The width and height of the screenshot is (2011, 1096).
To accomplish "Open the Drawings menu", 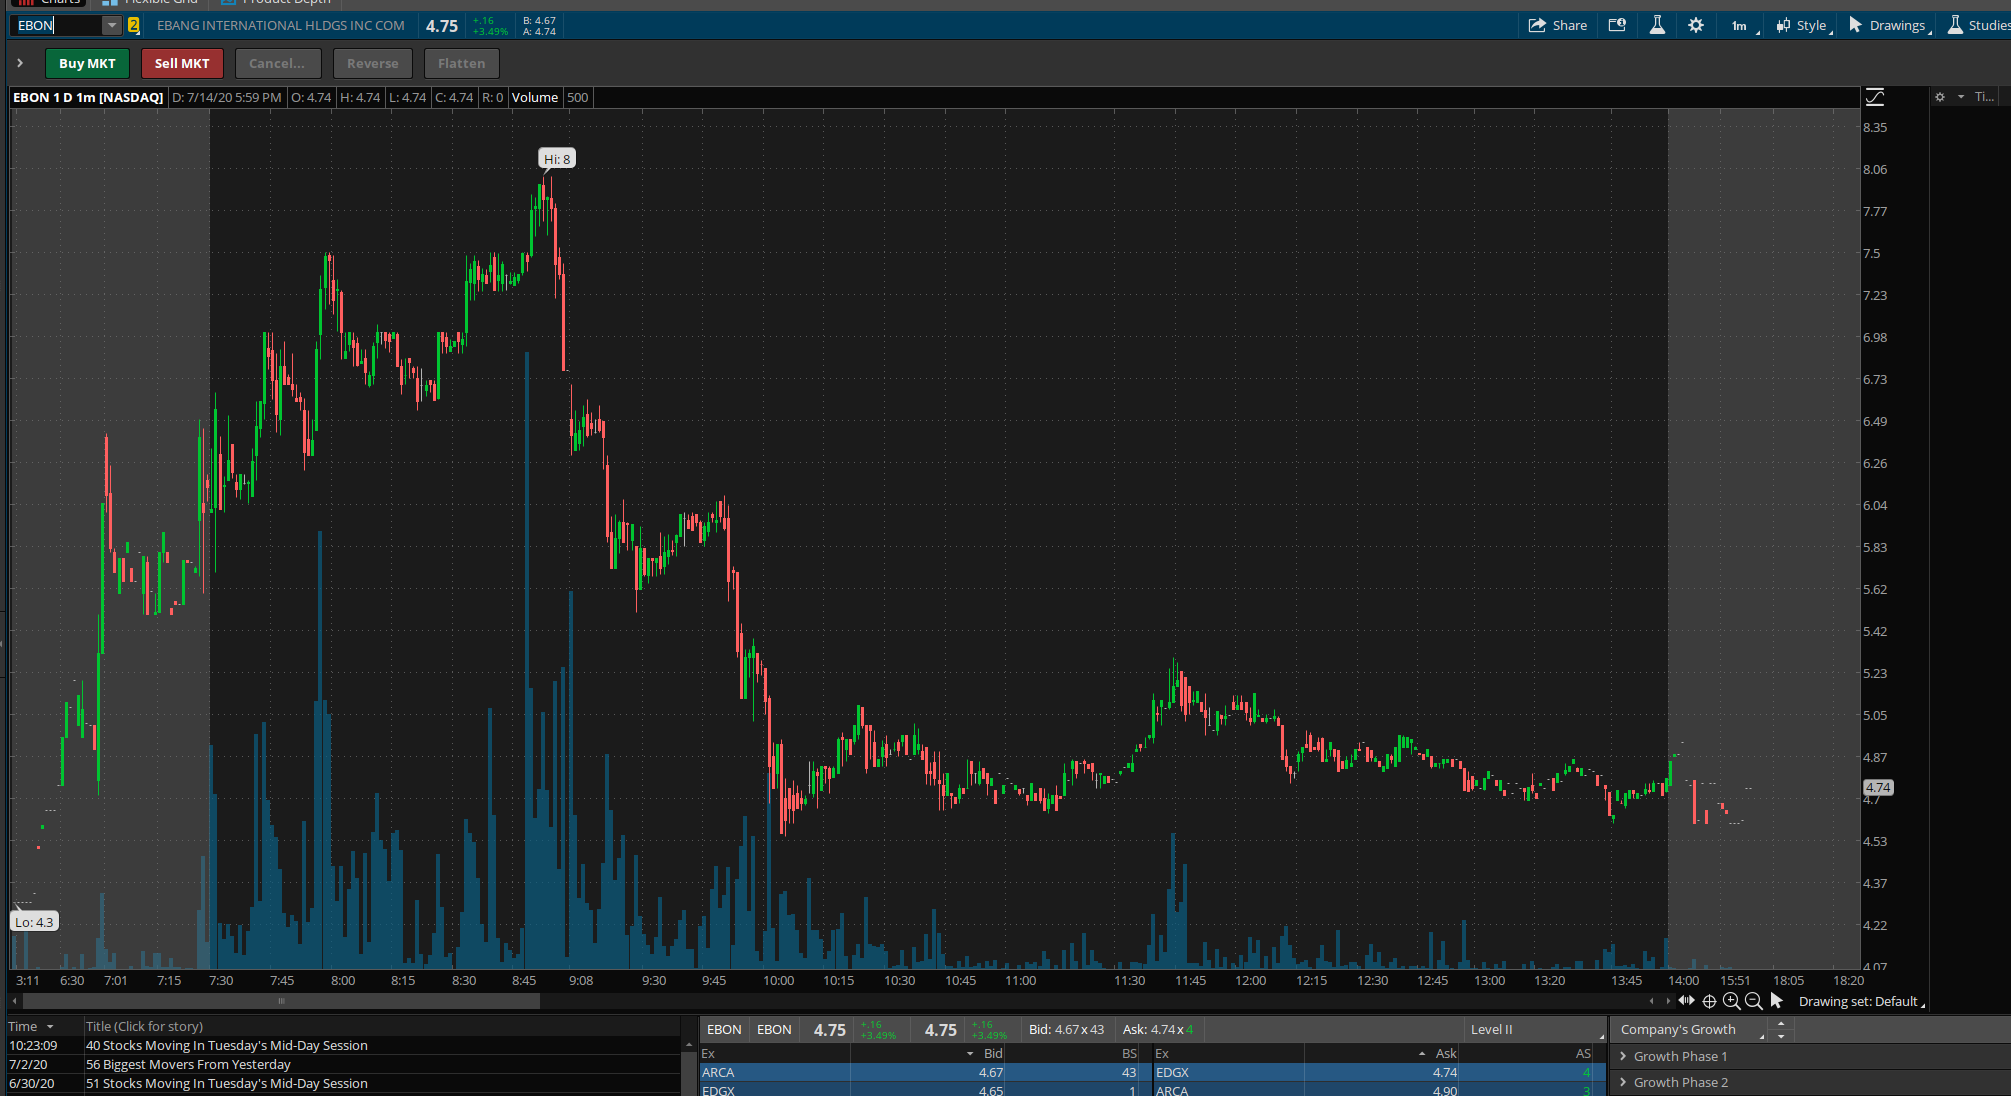I will 1888,26.
